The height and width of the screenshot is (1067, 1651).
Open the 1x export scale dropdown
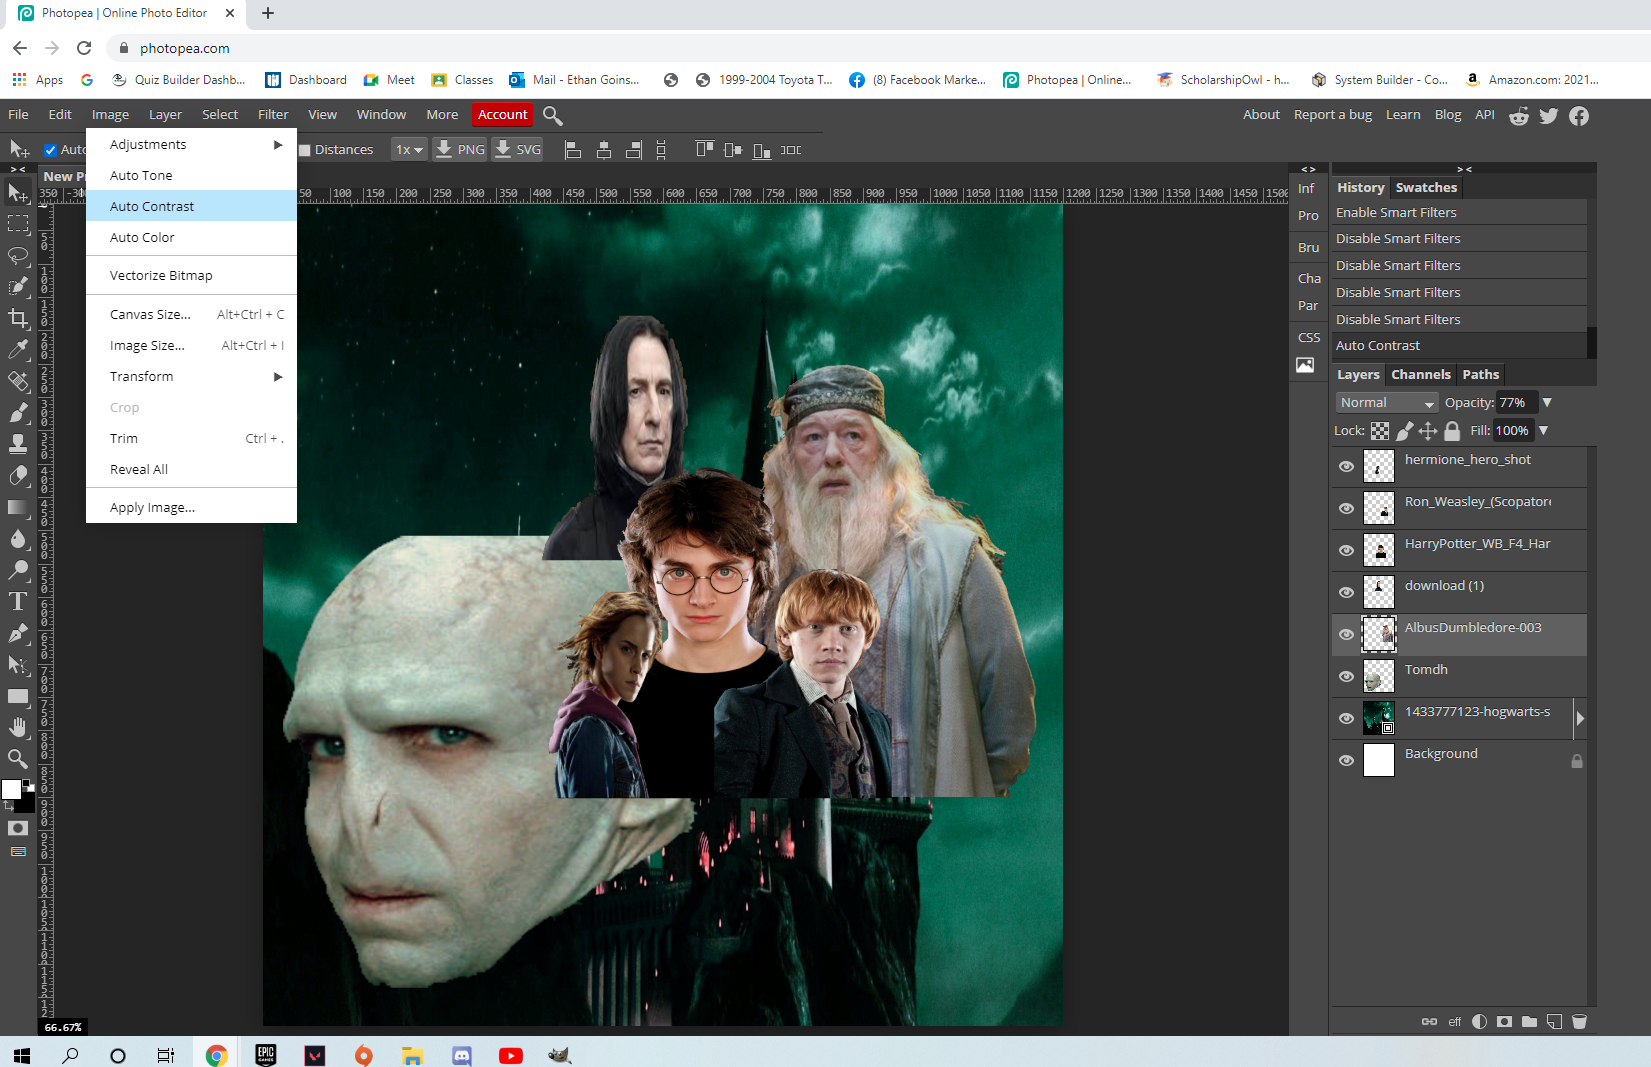[409, 150]
